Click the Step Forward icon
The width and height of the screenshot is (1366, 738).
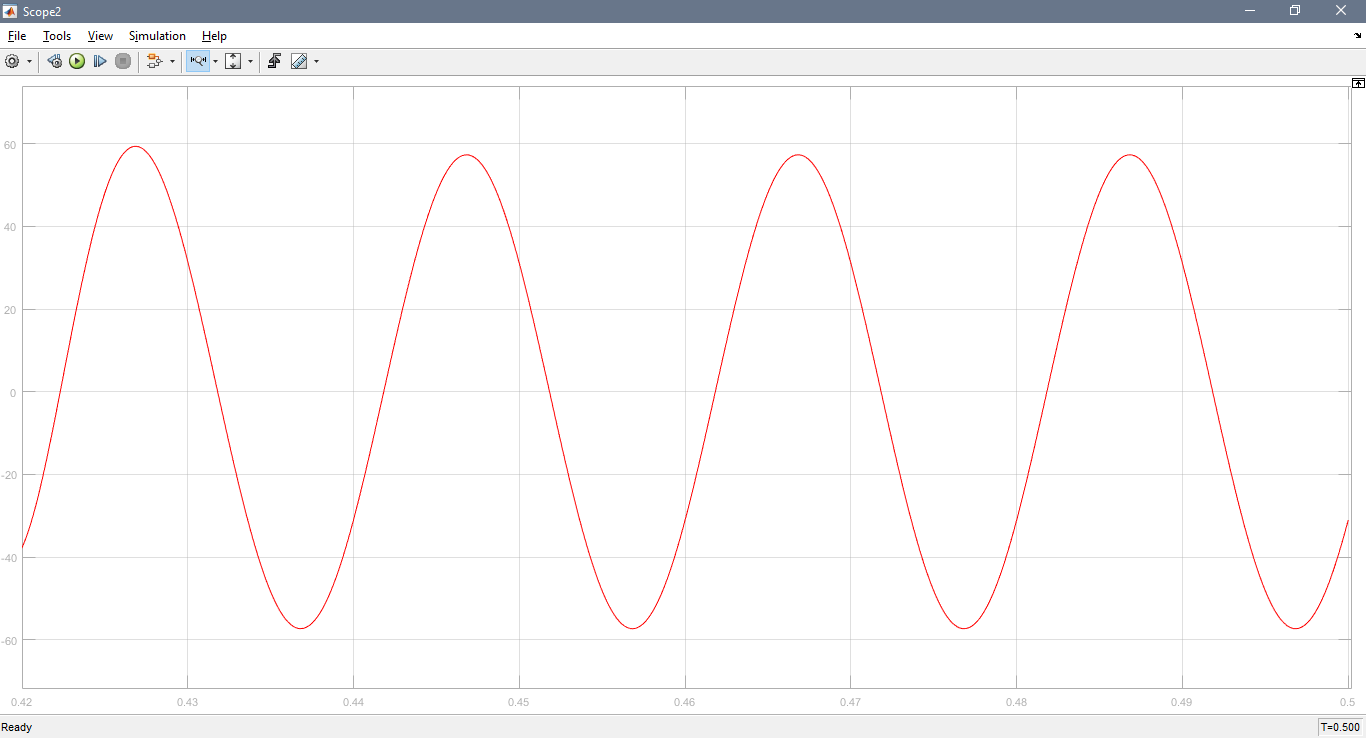100,61
